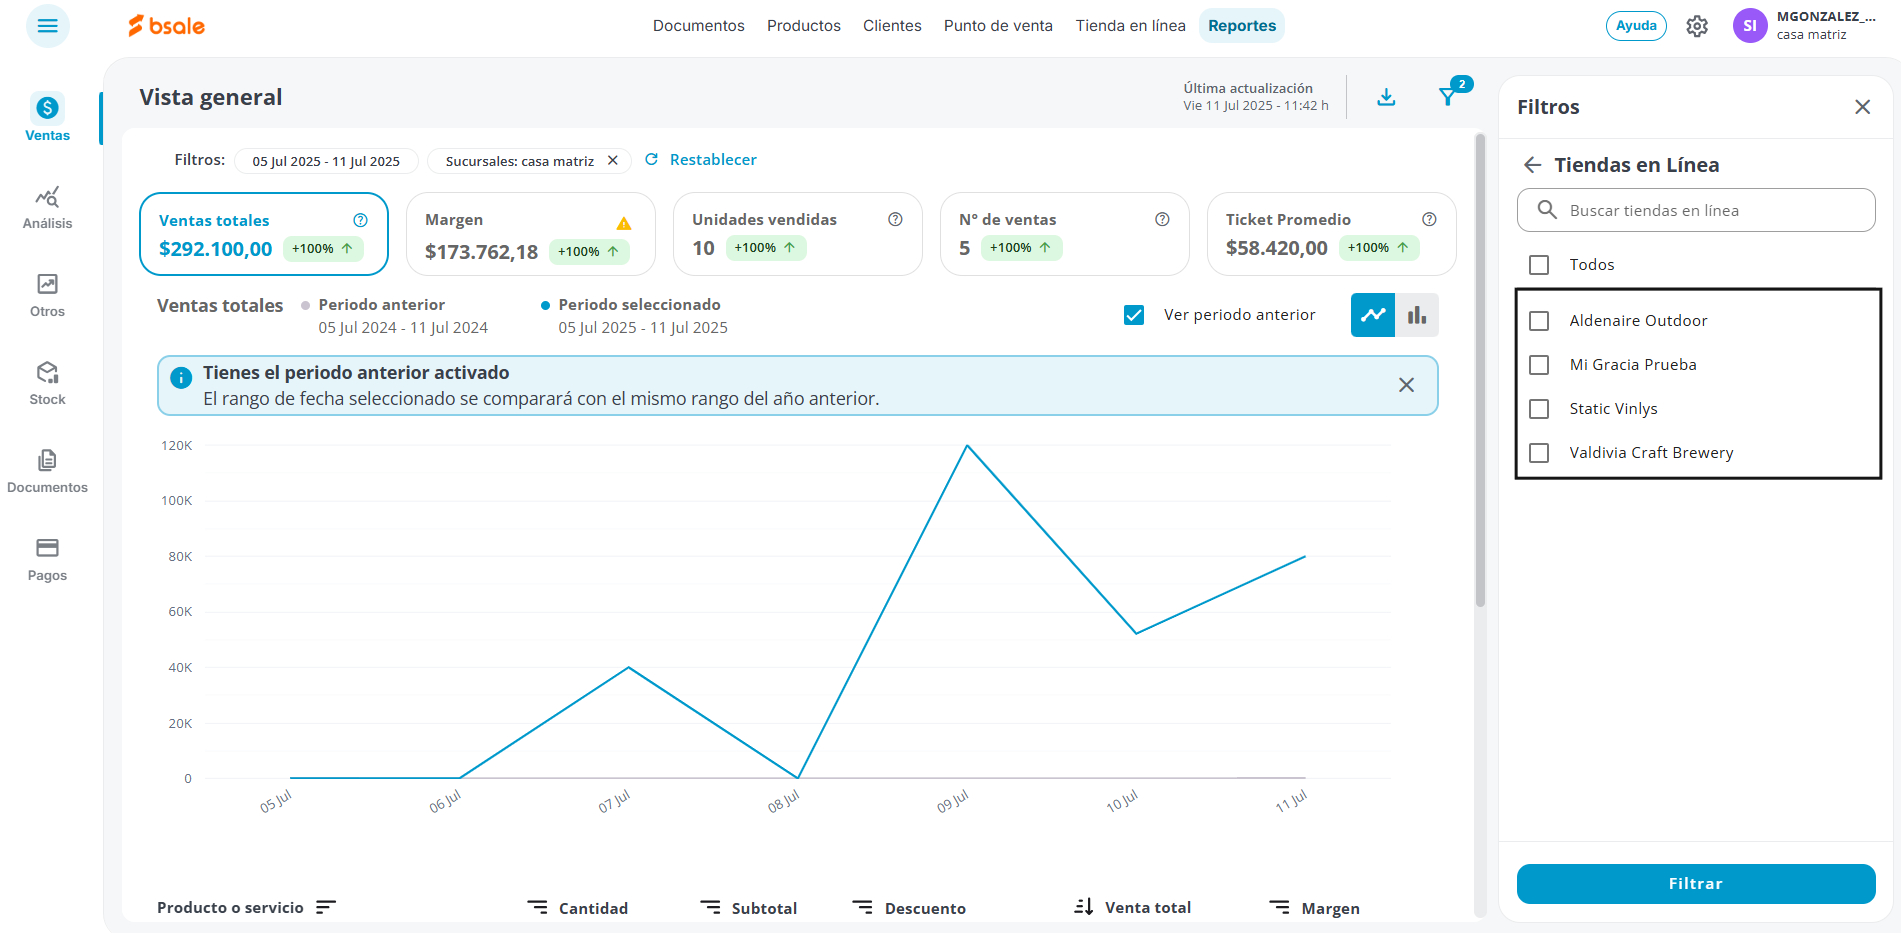Check Aldenaire Outdoor store
The height and width of the screenshot is (933, 1901).
point(1539,321)
